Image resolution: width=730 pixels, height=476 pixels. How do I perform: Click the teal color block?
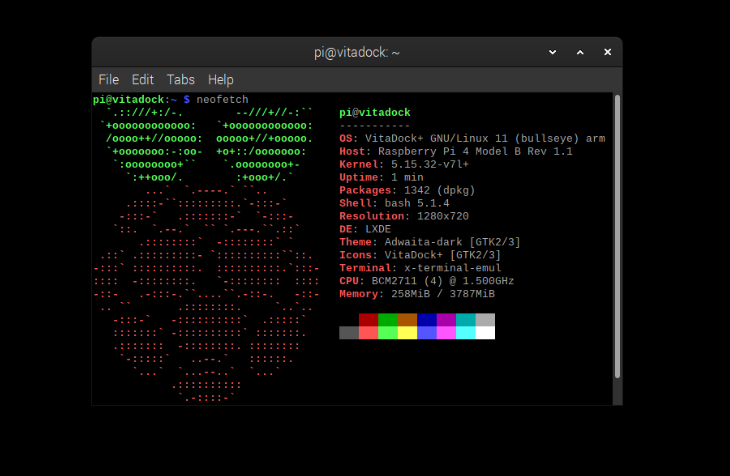466,320
